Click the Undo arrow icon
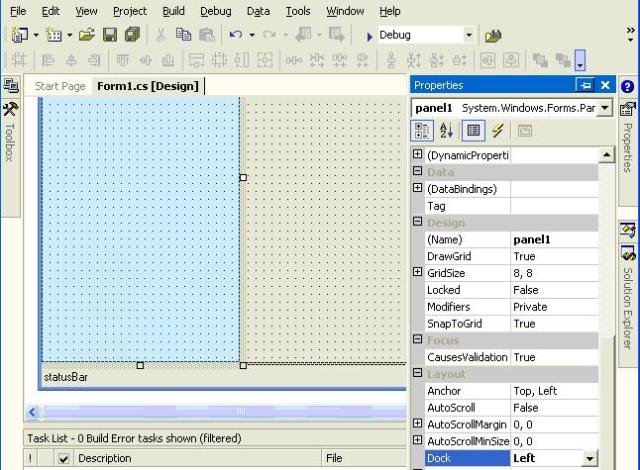 (x=236, y=35)
